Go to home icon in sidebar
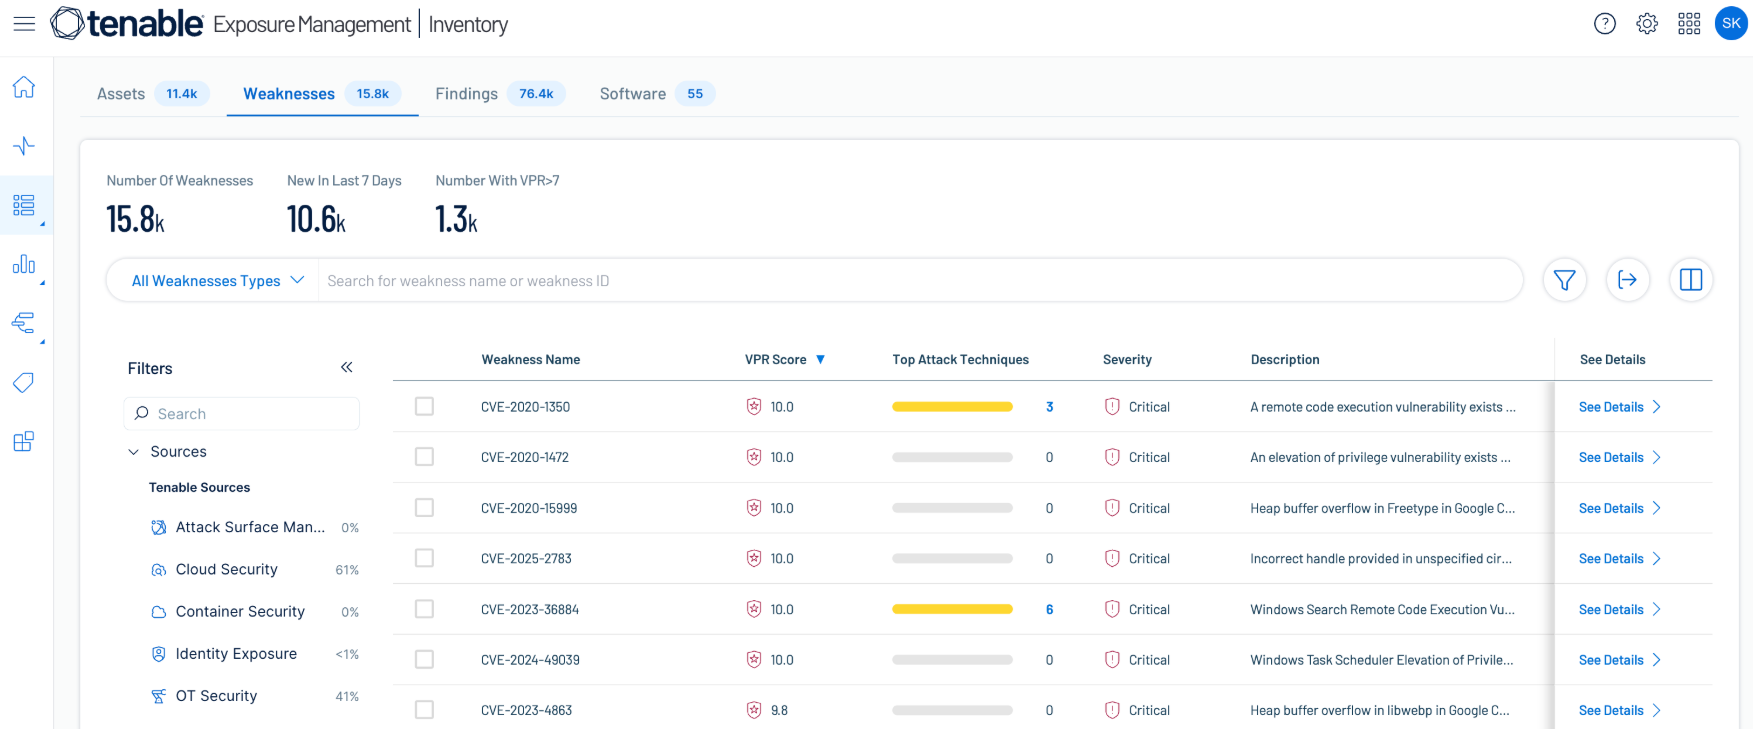This screenshot has height=729, width=1753. [24, 87]
